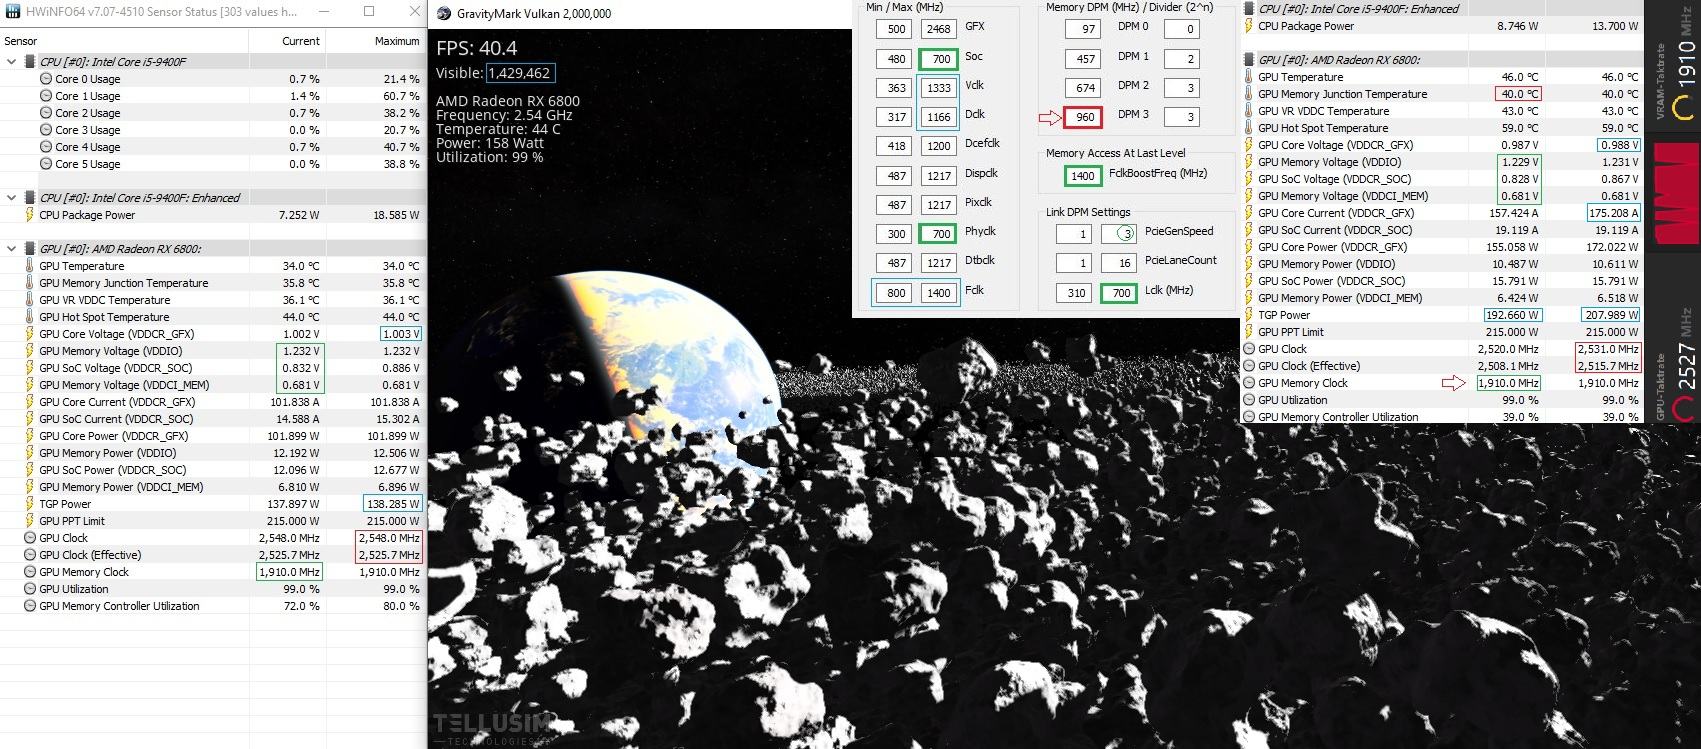The width and height of the screenshot is (1701, 749).
Task: Click the Vclk maximum field showing 1333
Action: point(939,88)
